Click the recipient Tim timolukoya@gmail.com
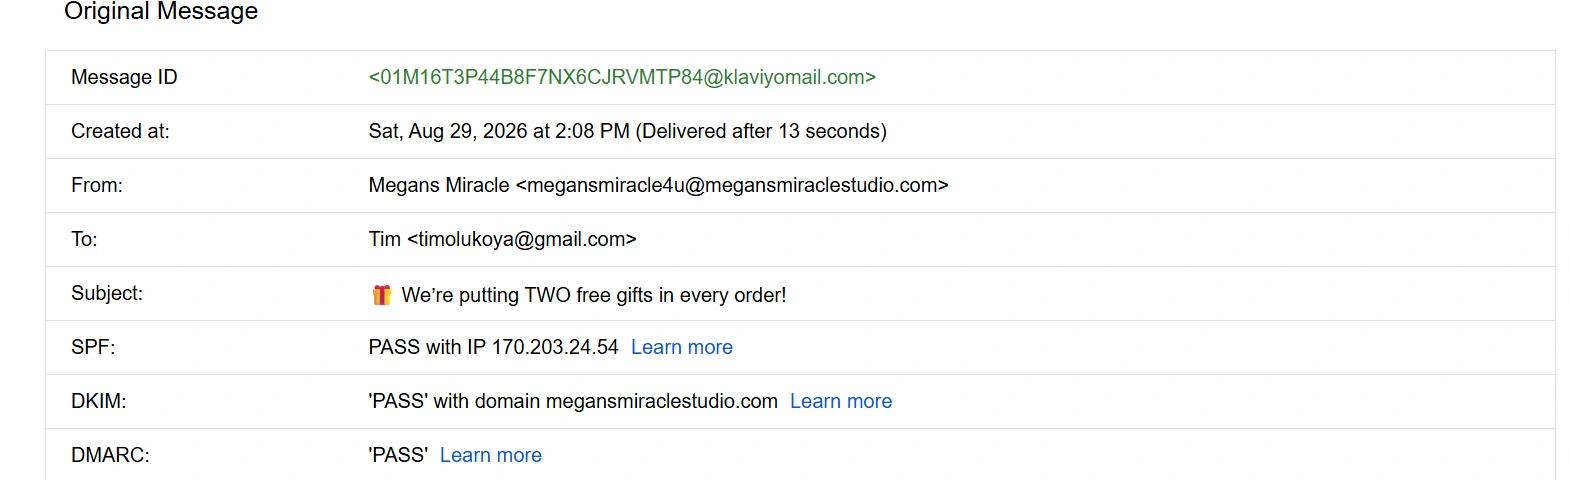 pos(502,239)
